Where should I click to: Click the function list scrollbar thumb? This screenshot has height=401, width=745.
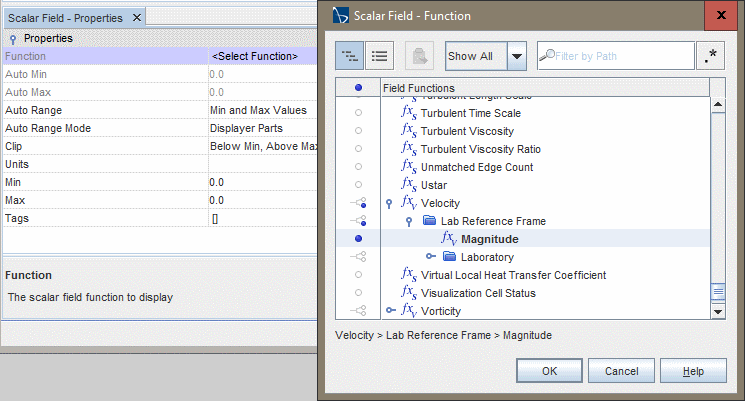pos(718,292)
